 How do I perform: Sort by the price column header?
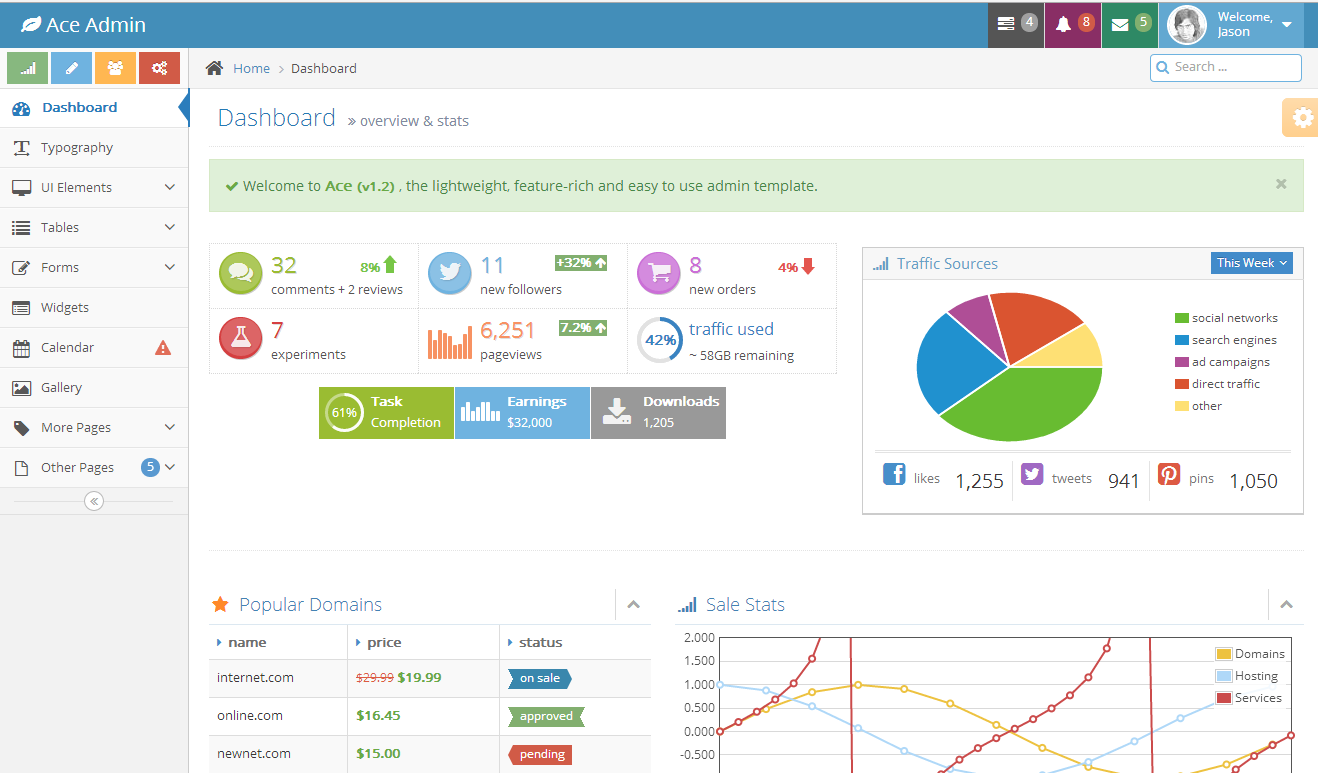(x=424, y=642)
